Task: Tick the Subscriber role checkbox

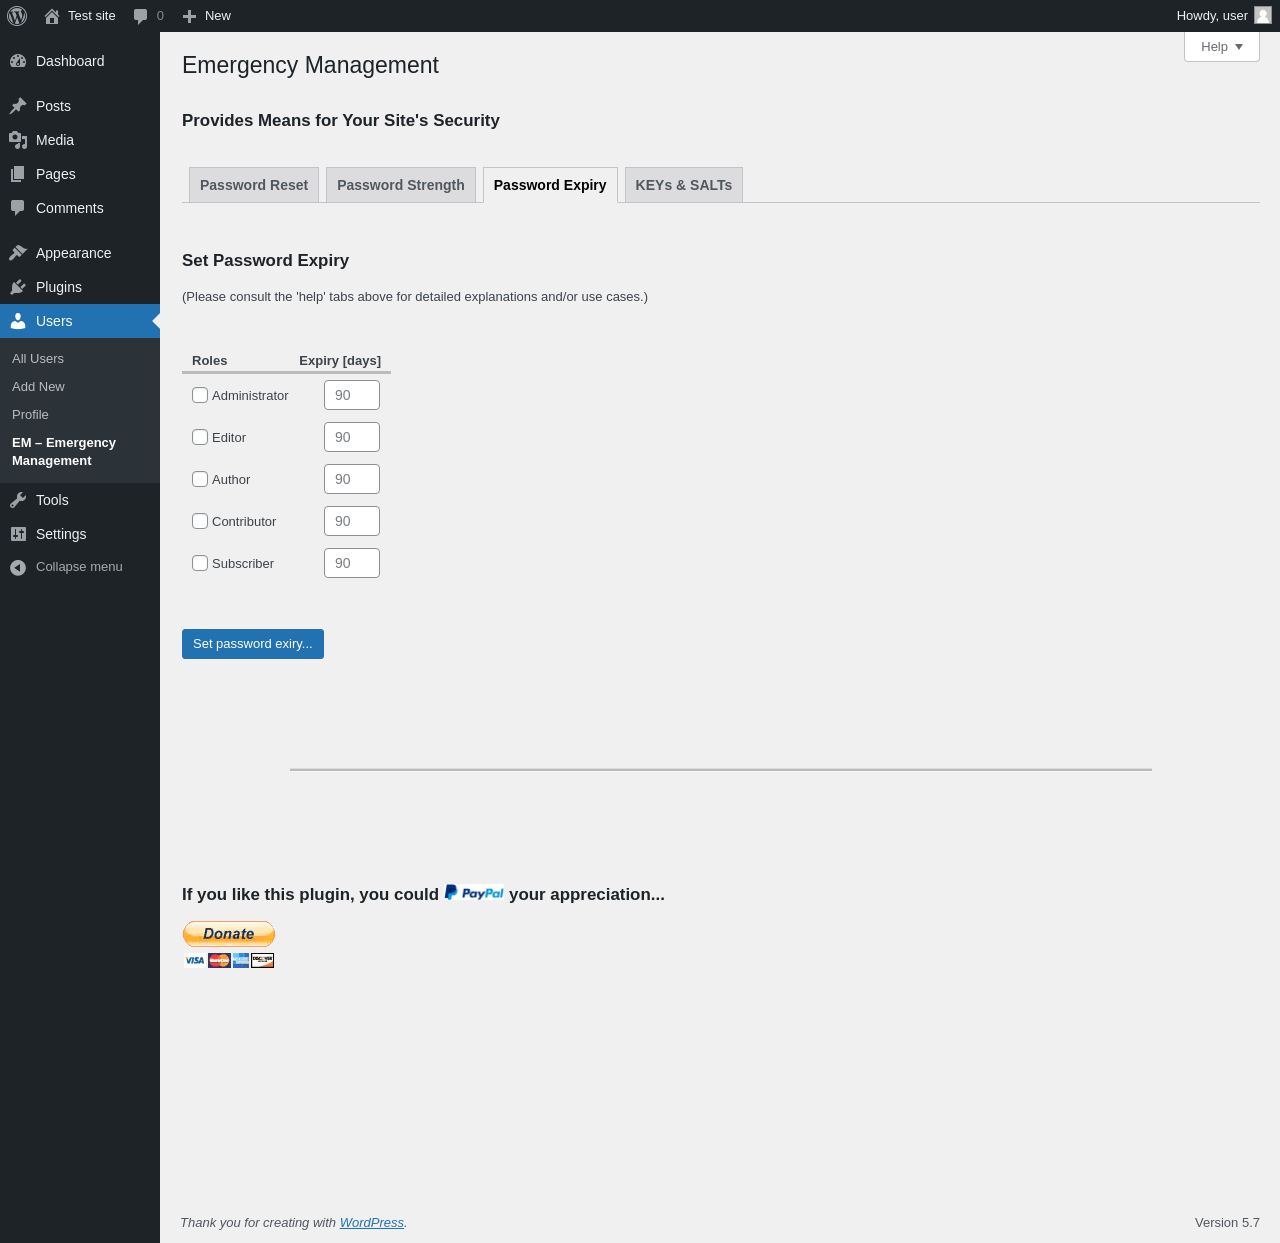Action: 200,563
